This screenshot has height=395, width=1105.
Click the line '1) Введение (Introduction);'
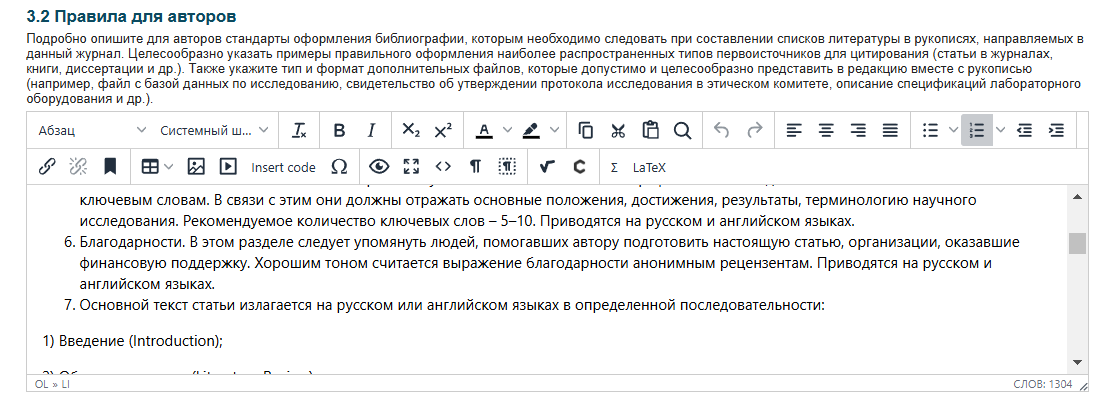click(x=132, y=341)
